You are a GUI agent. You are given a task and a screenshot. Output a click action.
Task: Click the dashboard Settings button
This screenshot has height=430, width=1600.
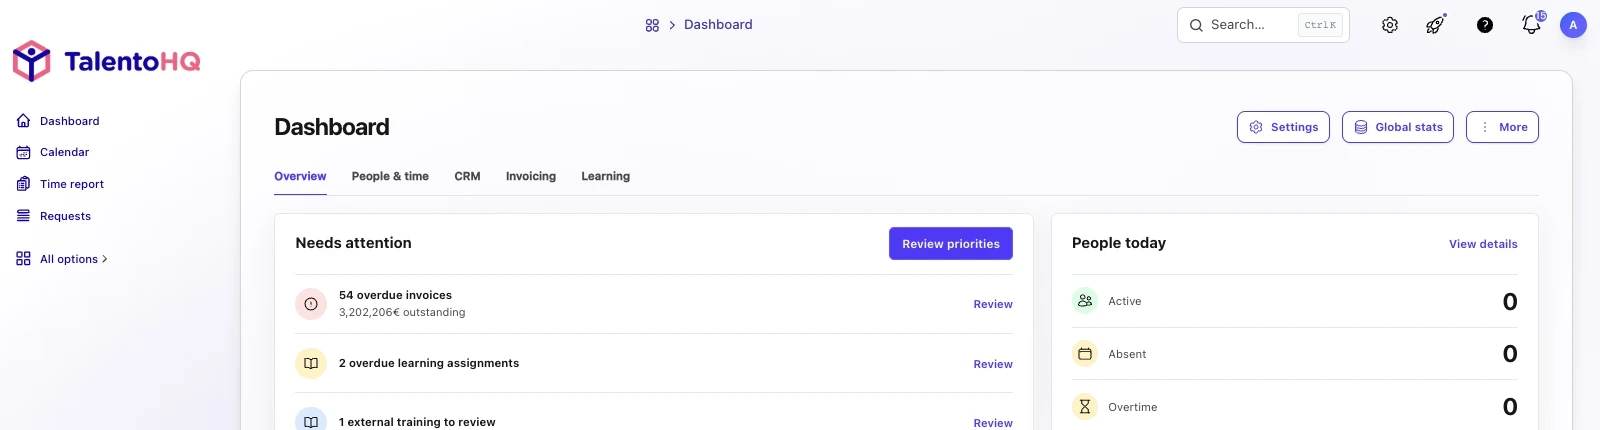click(1283, 127)
